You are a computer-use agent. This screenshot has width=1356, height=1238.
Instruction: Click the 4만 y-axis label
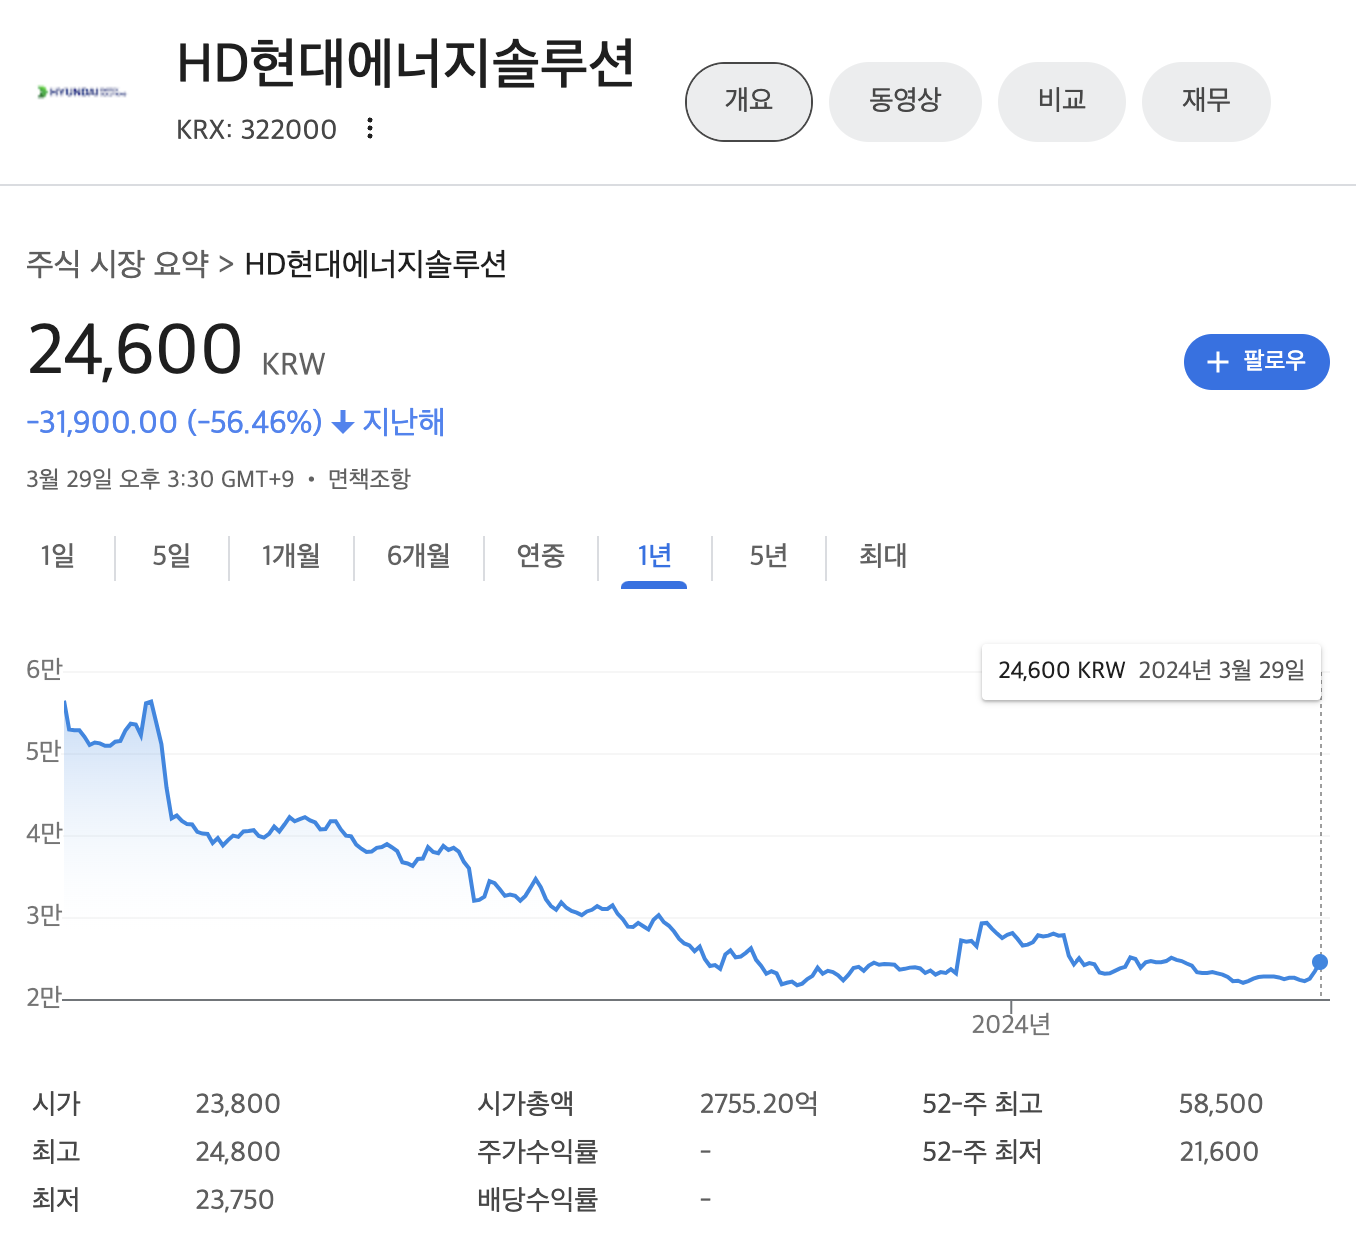click(44, 834)
